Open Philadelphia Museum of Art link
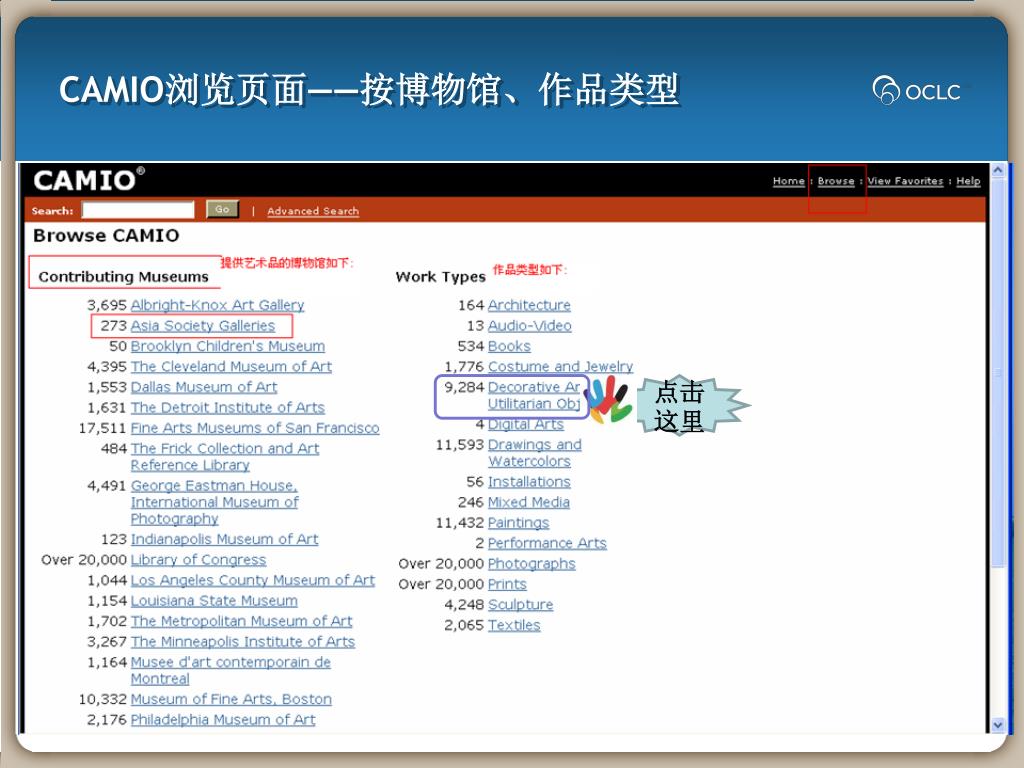Viewport: 1024px width, 768px height. pos(223,720)
